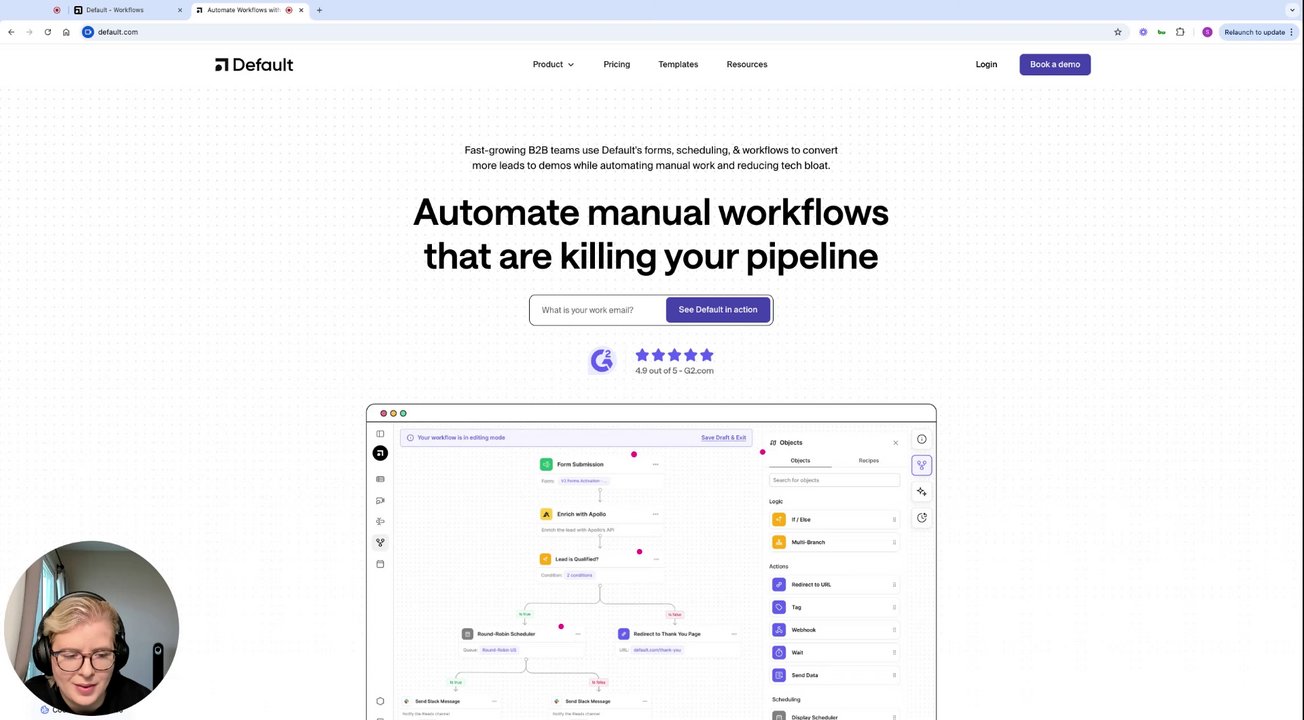Click the Wait action icon
This screenshot has width=1304, height=720.
pos(779,652)
